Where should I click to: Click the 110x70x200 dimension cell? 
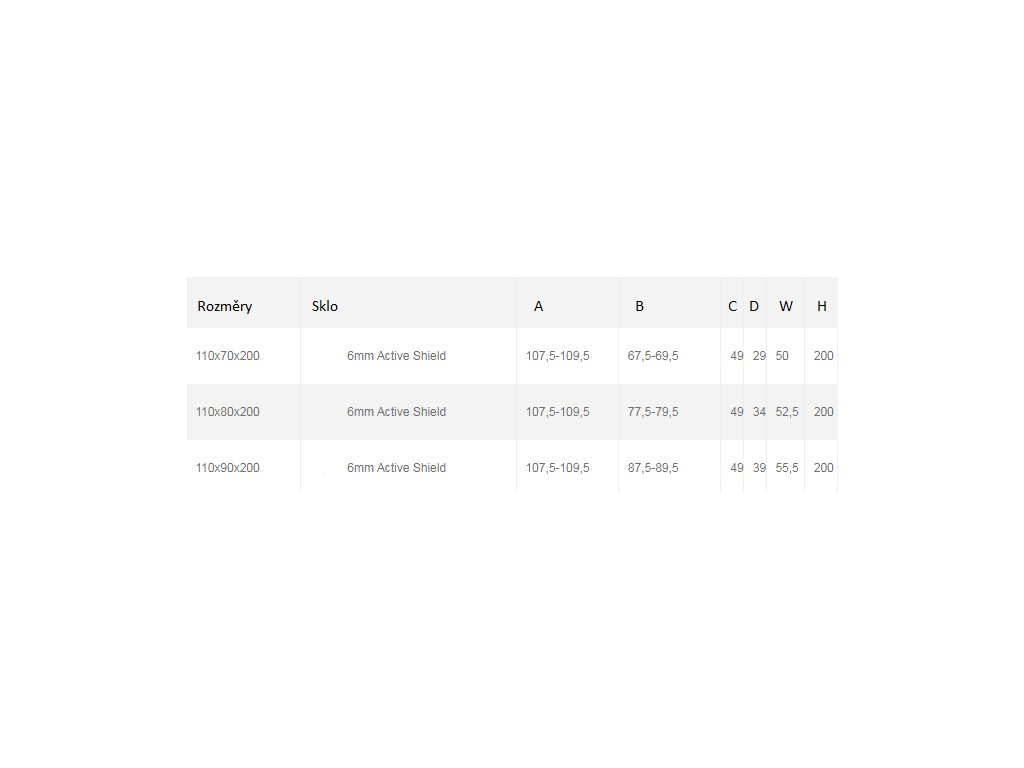228,356
